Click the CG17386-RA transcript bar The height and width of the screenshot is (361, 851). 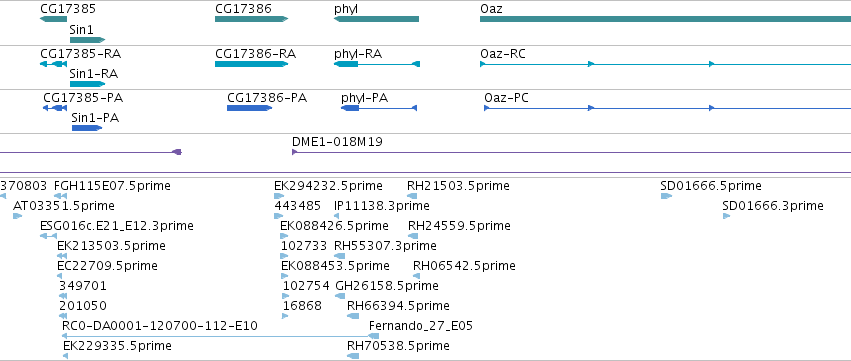click(251, 64)
